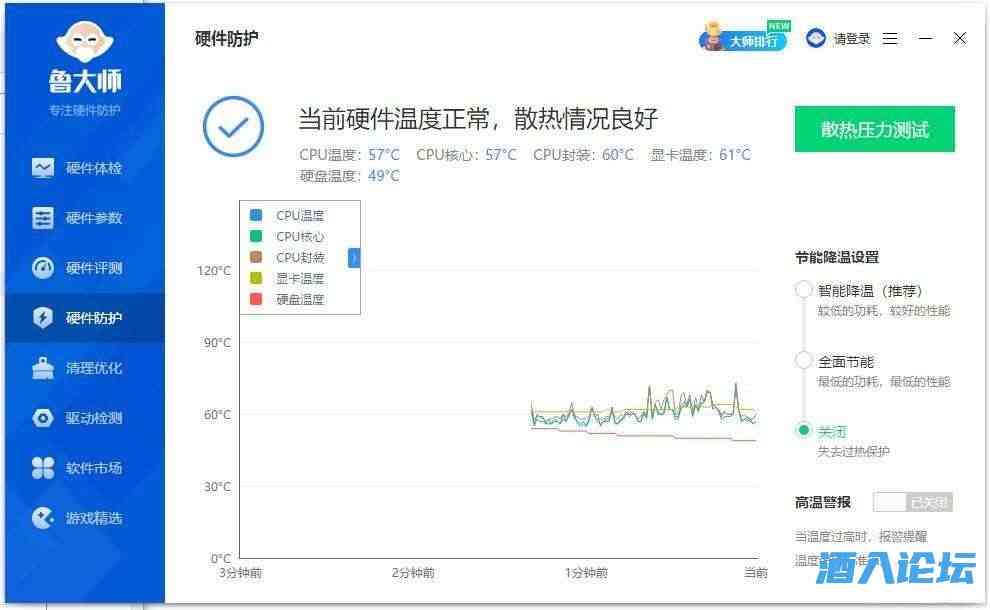Click the 软件市场 four-leaf icon
The width and height of the screenshot is (990, 610).
click(43, 468)
